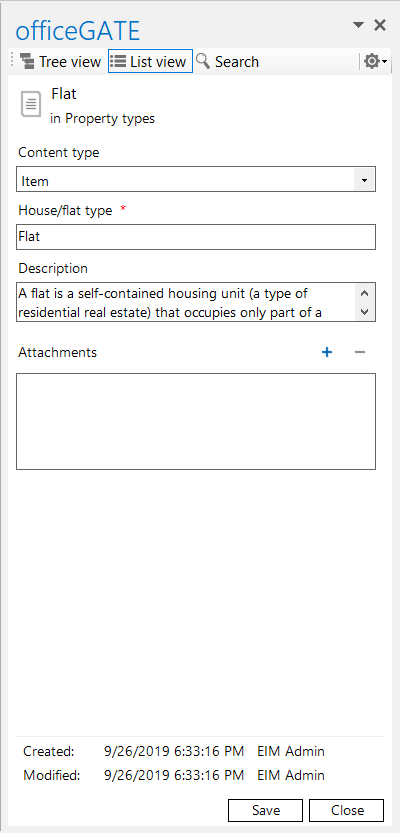
Task: Add an attachment with plus icon
Action: pyautogui.click(x=327, y=352)
